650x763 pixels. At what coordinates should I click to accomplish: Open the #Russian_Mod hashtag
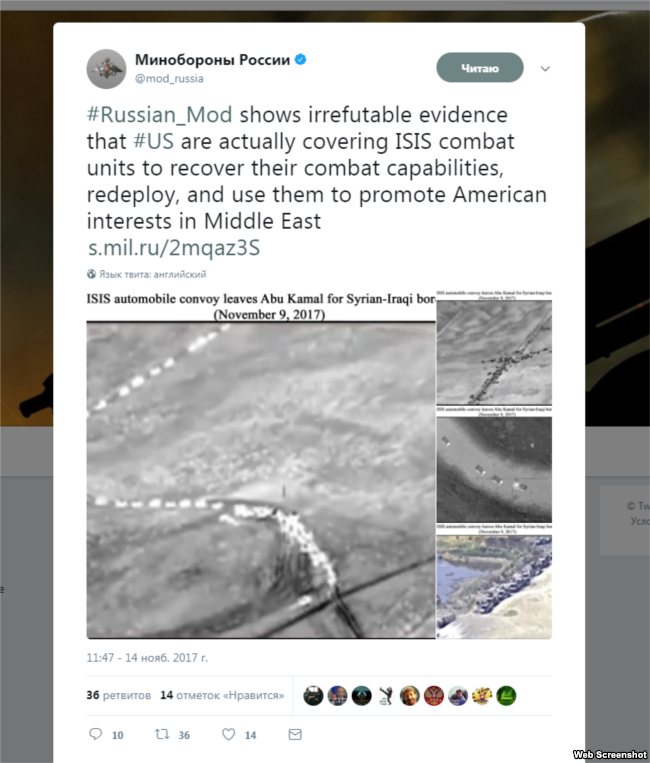tap(160, 115)
